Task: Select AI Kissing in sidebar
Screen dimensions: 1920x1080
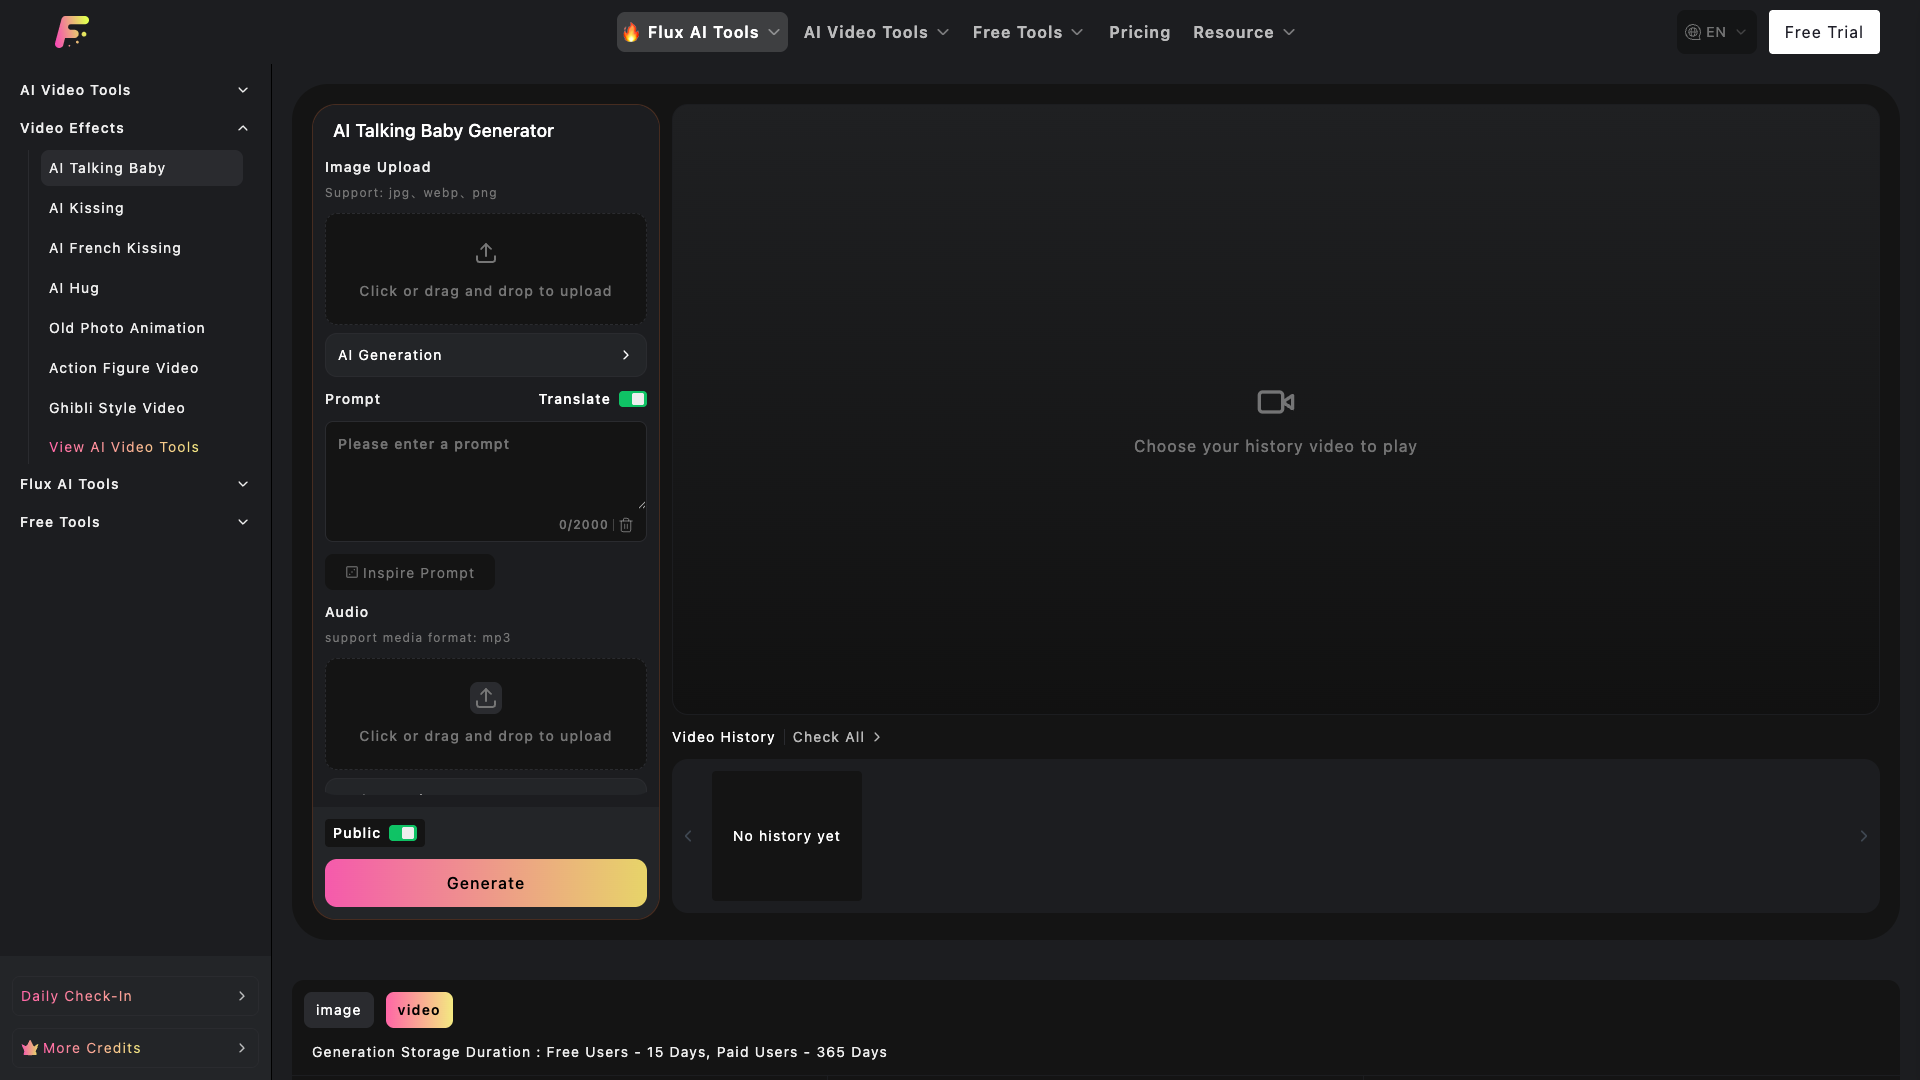Action: point(142,208)
